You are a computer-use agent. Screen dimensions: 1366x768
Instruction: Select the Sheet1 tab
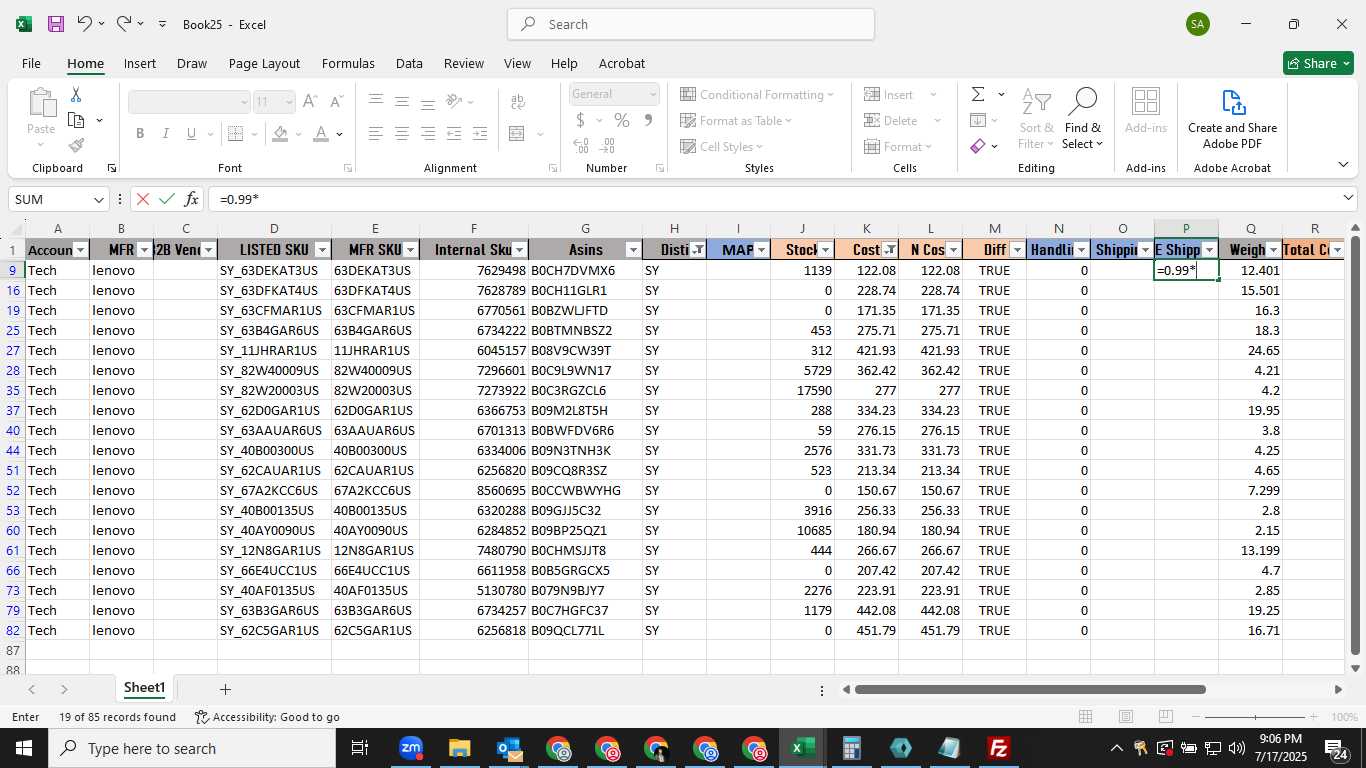144,688
